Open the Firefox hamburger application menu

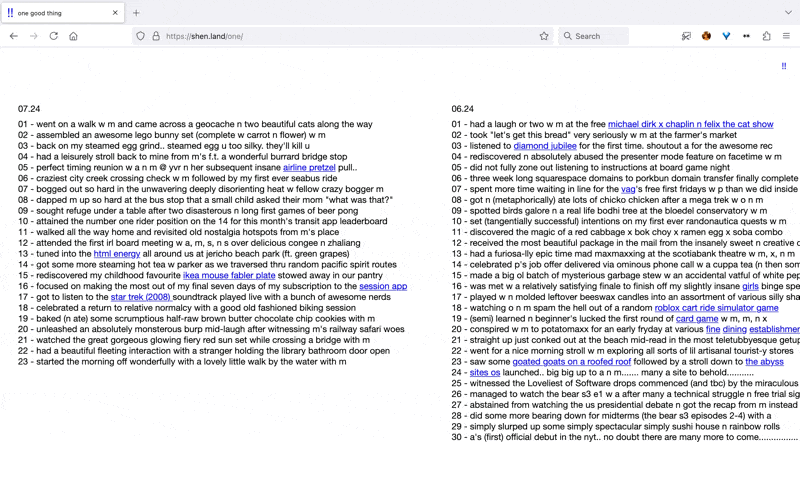click(787, 36)
